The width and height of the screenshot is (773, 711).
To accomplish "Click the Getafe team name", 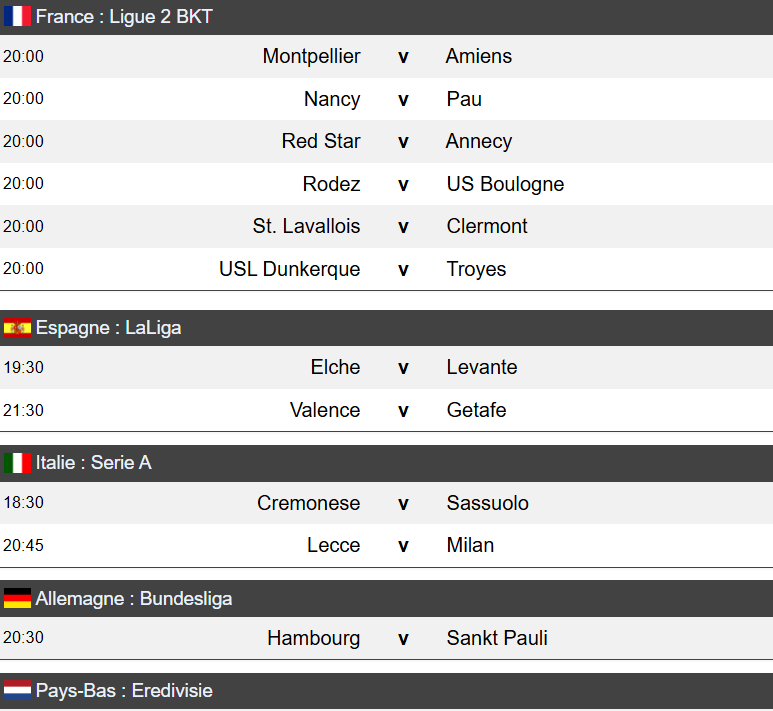I will [x=476, y=410].
